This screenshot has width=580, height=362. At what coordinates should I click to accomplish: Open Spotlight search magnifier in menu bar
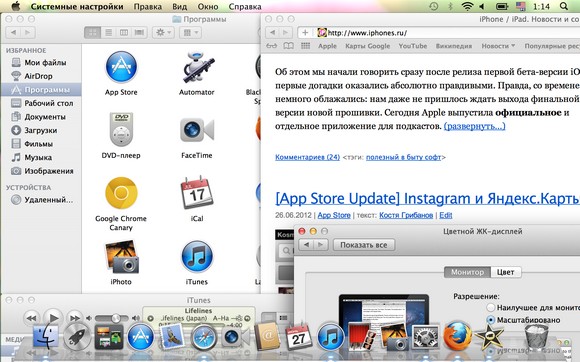pos(563,6)
